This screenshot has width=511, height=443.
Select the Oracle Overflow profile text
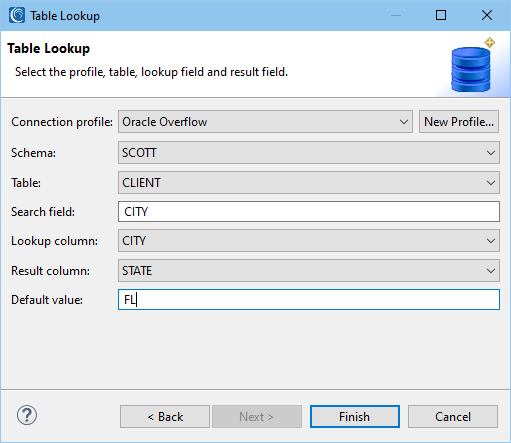tap(165, 122)
